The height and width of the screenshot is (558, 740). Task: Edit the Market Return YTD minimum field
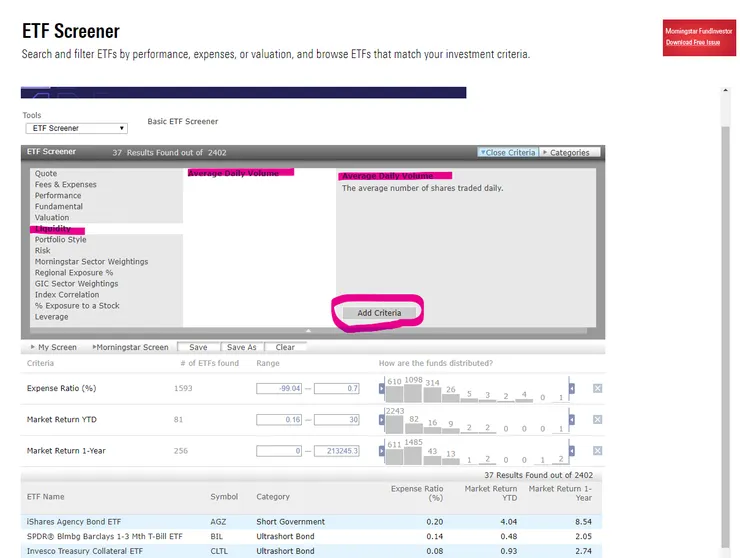279,419
